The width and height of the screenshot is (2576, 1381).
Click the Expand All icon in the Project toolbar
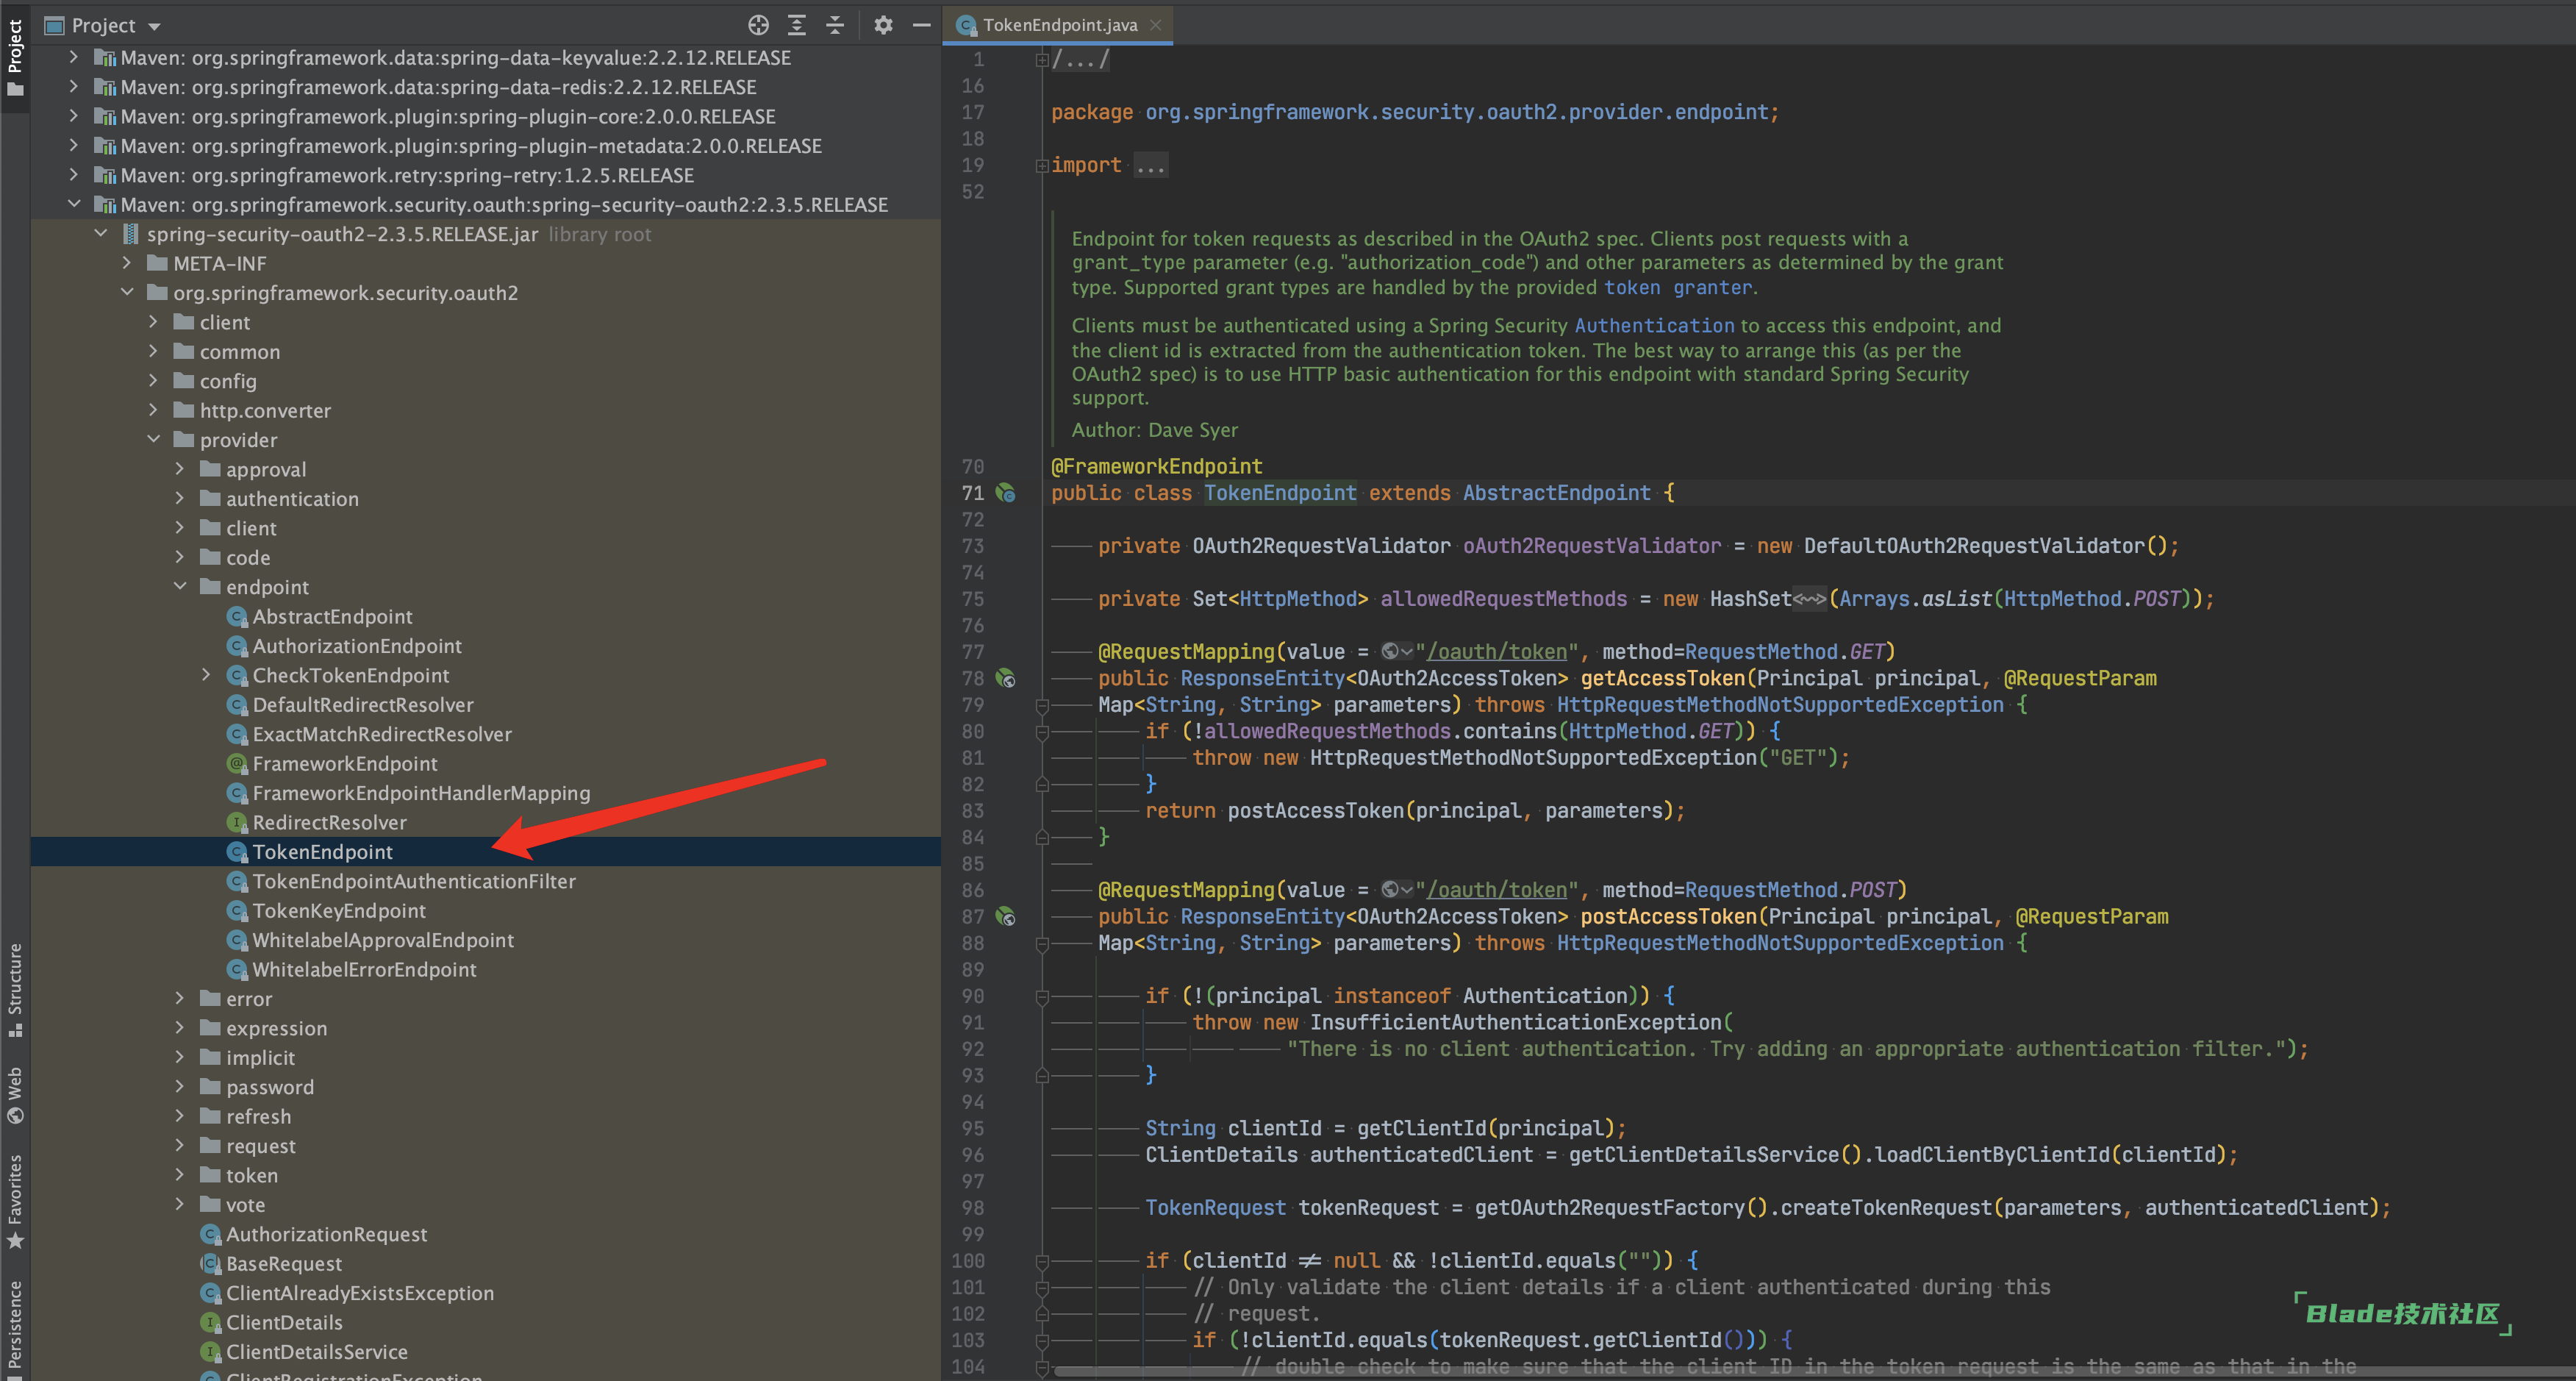[797, 25]
